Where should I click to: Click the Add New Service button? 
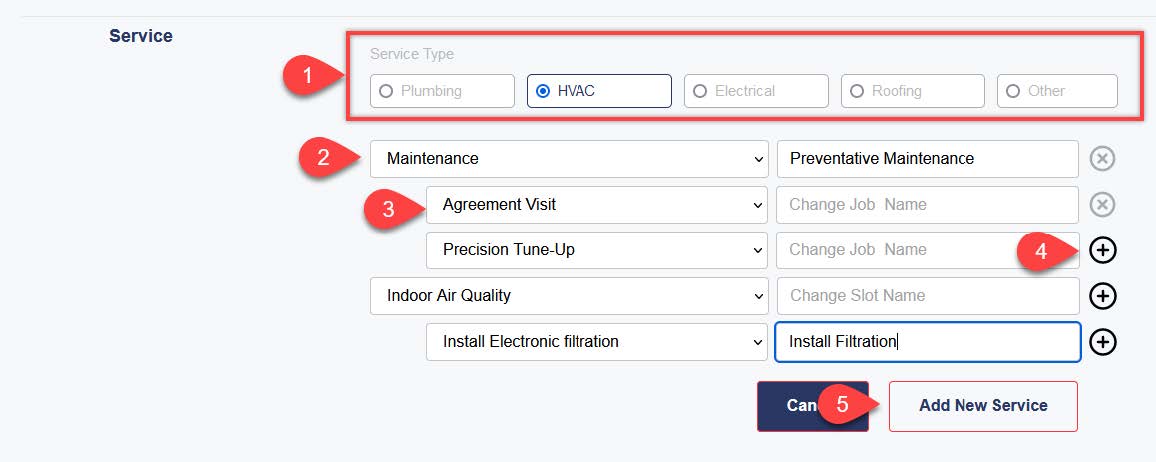point(983,406)
